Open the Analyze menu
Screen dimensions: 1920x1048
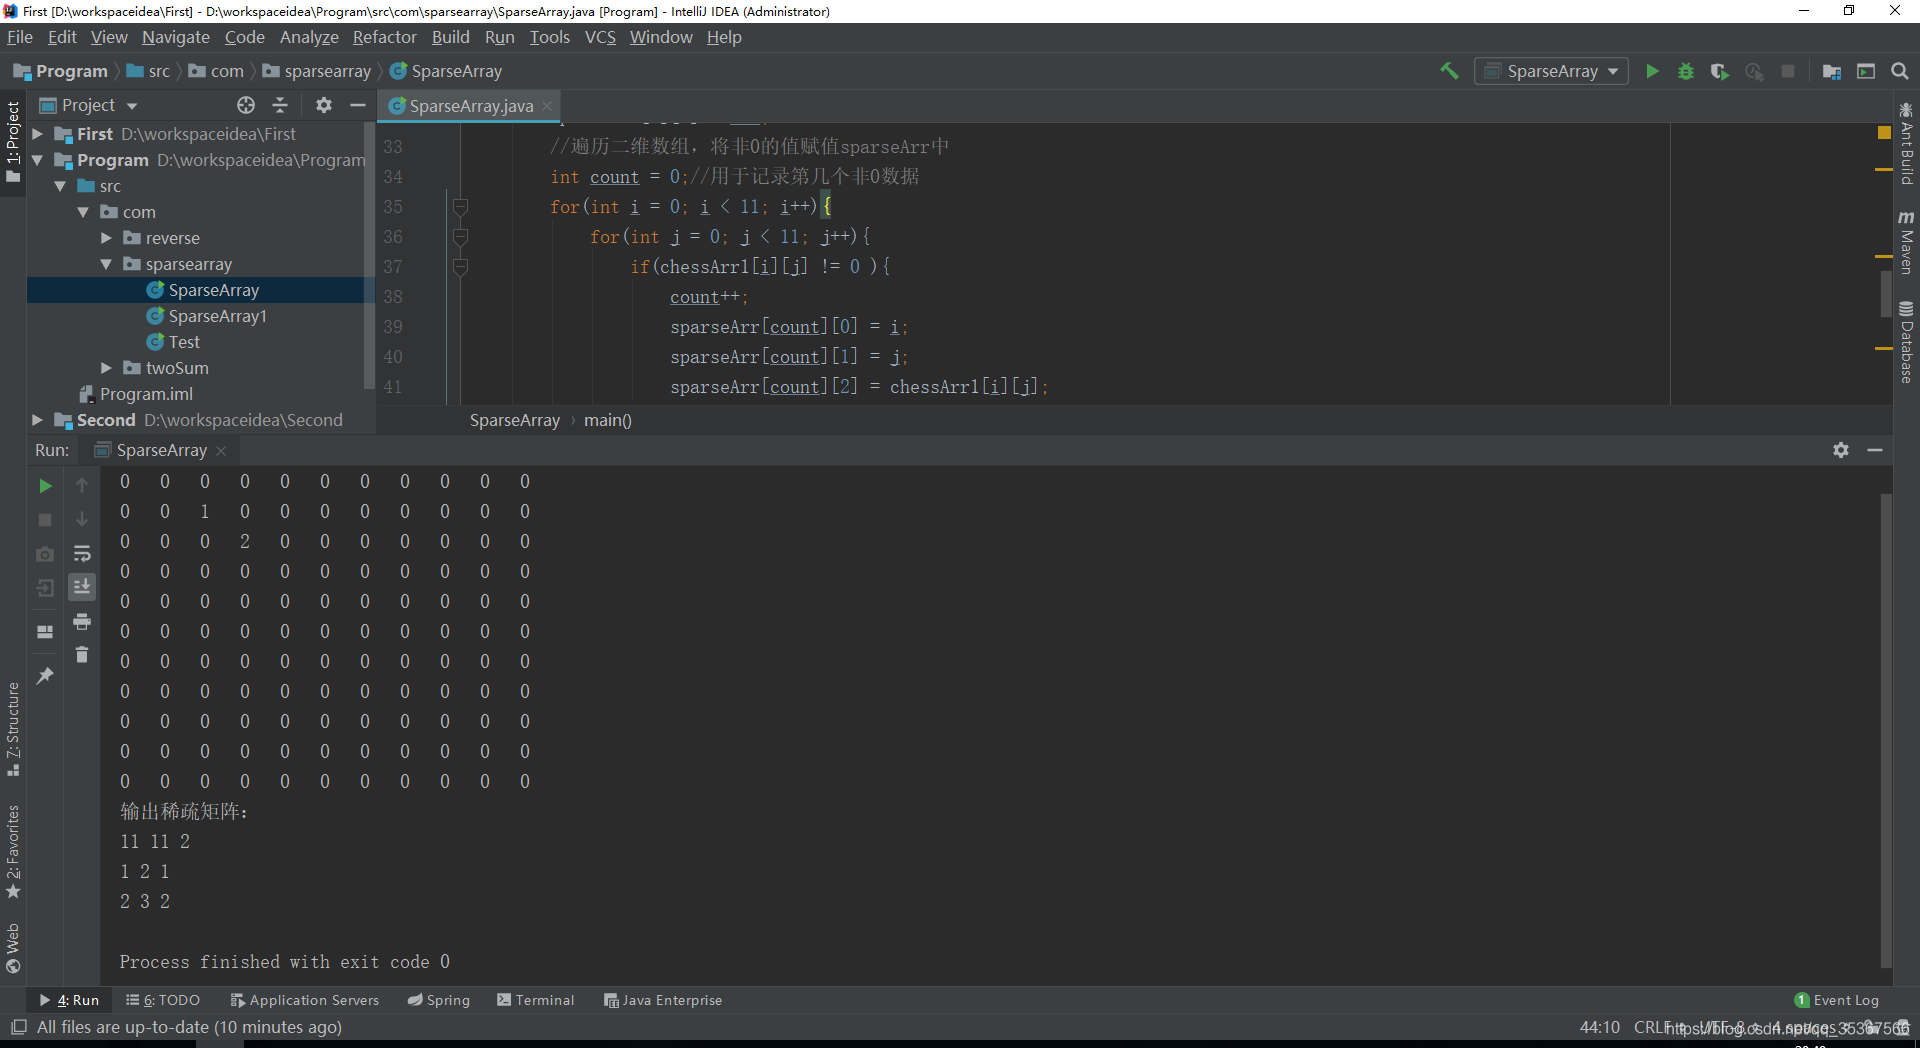(x=309, y=37)
